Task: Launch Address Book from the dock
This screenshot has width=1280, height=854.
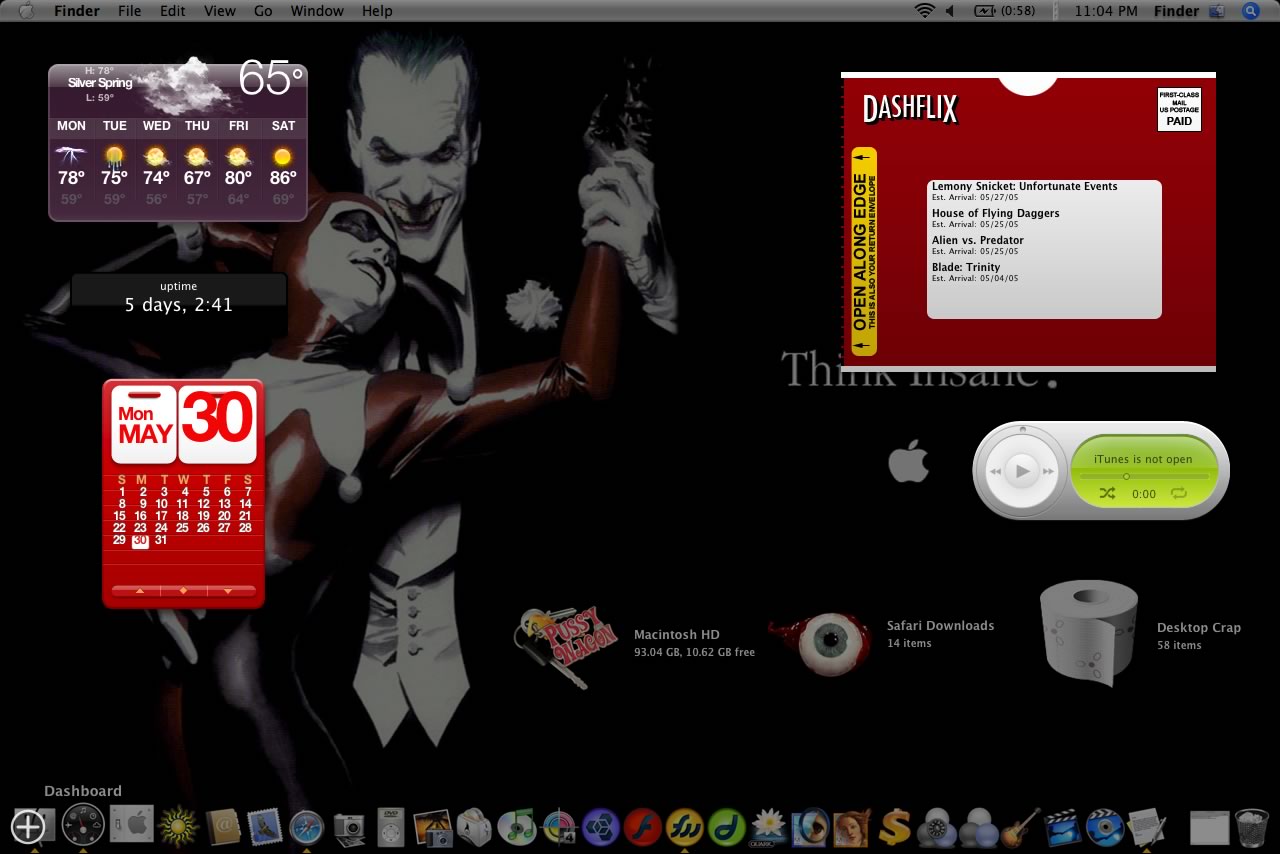Action: 223,827
